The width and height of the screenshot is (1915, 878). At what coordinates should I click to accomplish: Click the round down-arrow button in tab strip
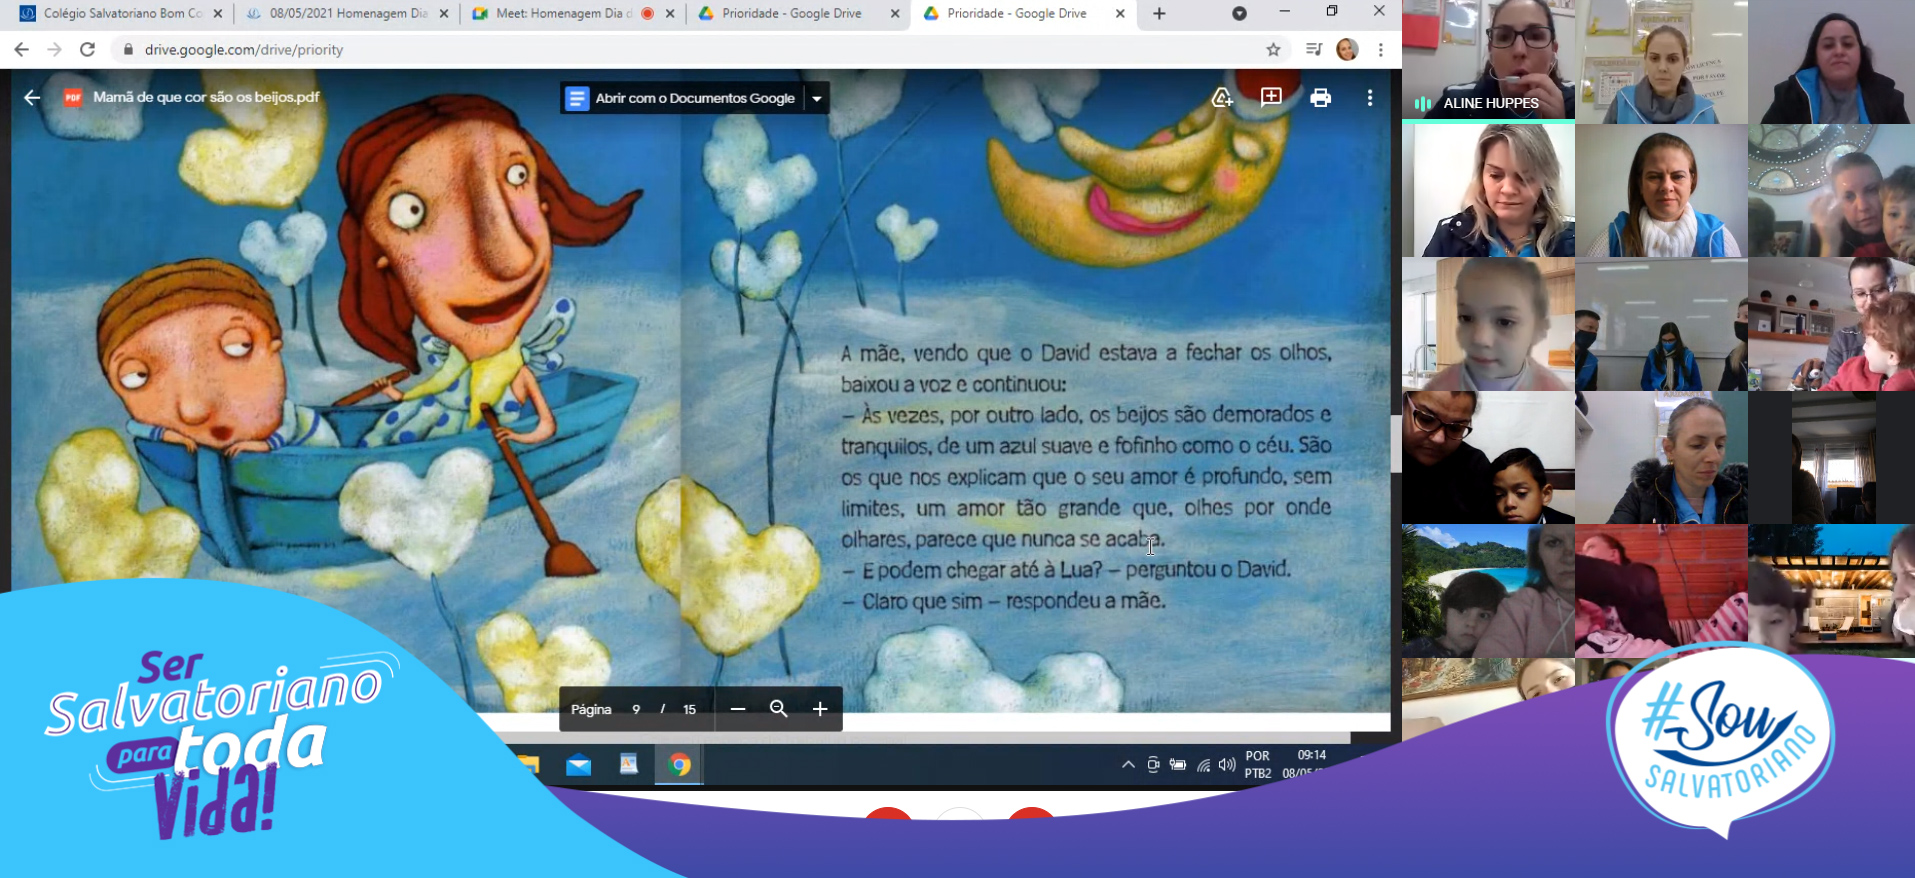[1239, 14]
